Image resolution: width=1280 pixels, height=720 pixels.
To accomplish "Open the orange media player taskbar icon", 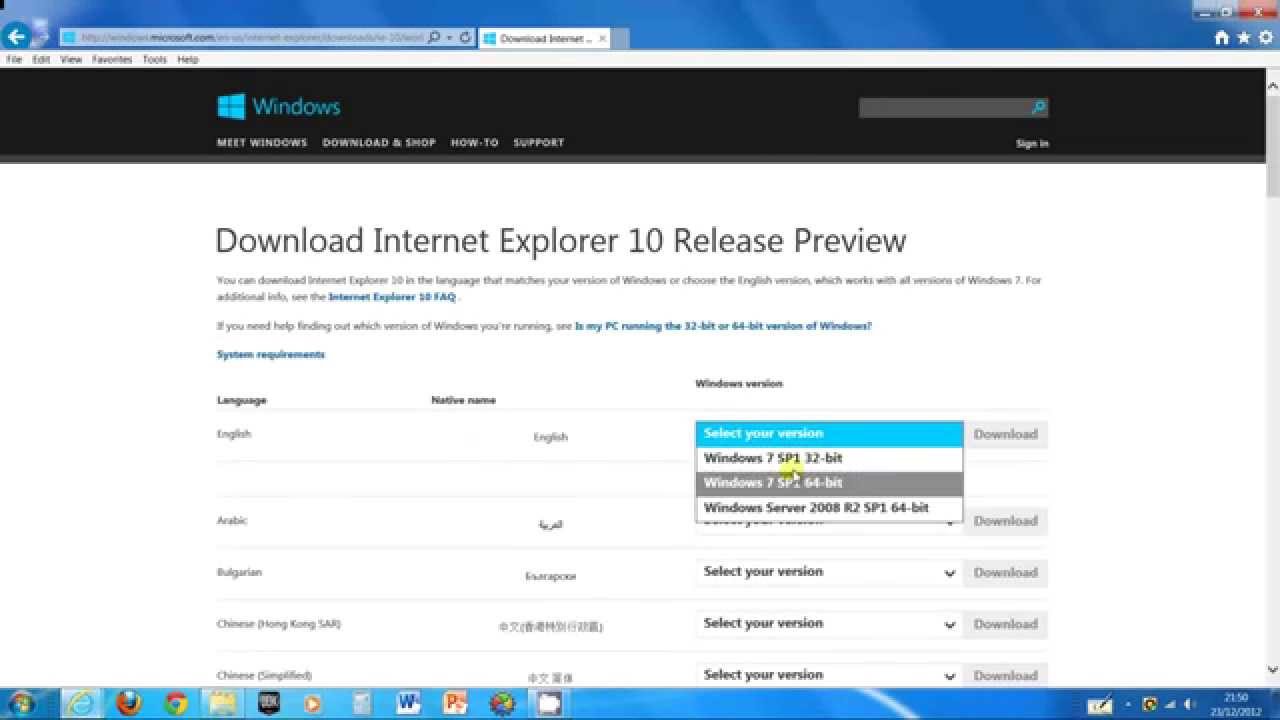I will tap(315, 703).
